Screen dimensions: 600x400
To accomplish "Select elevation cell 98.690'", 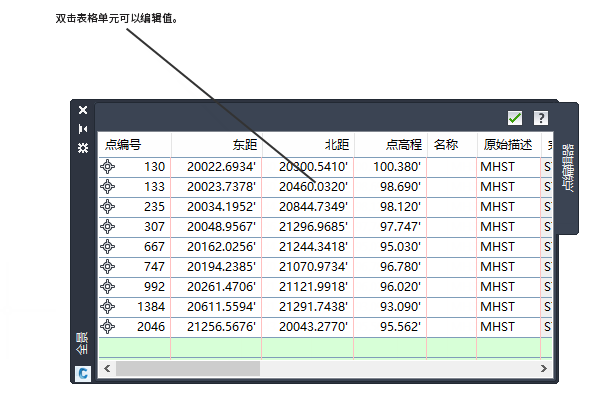I will (390, 187).
